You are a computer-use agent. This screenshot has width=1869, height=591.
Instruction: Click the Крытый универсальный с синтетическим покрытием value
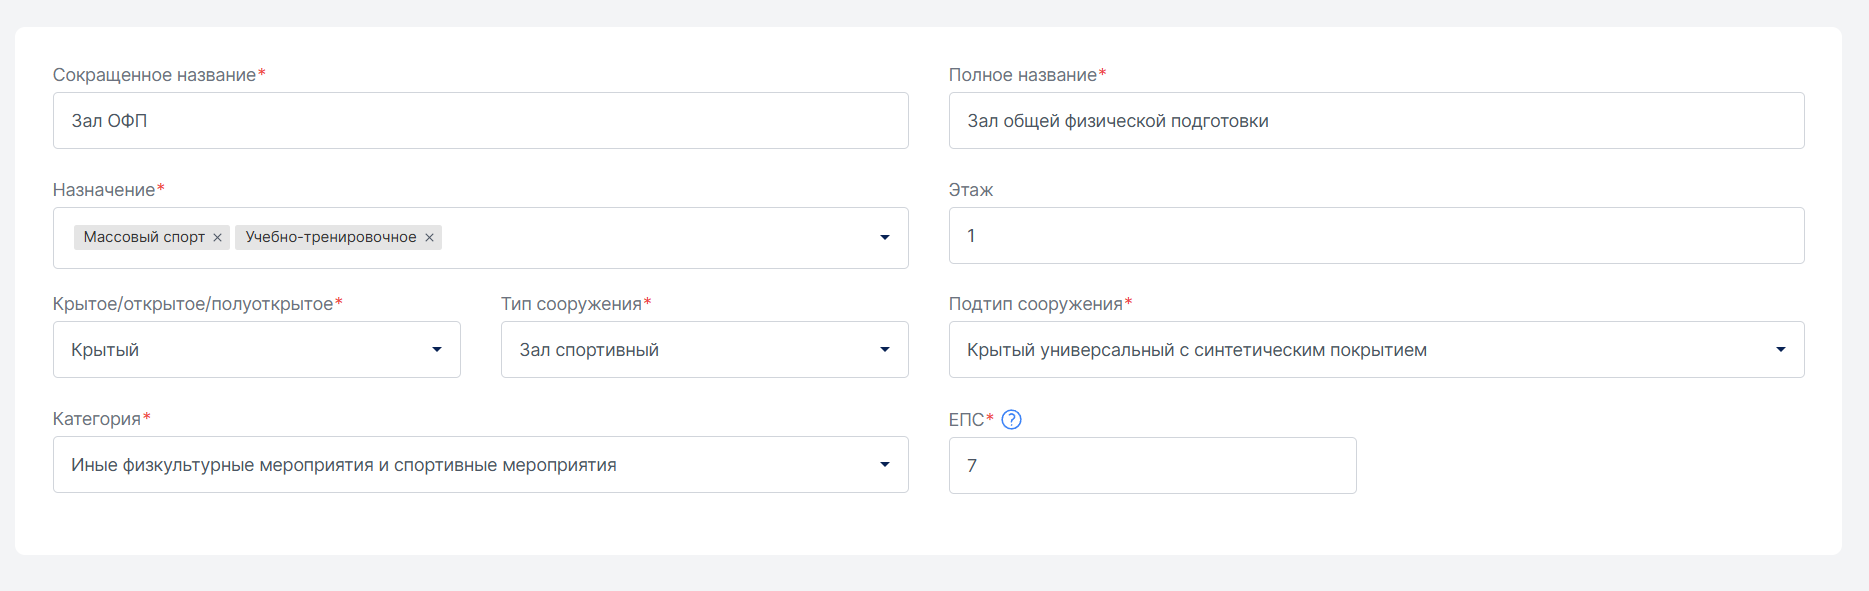click(1197, 350)
